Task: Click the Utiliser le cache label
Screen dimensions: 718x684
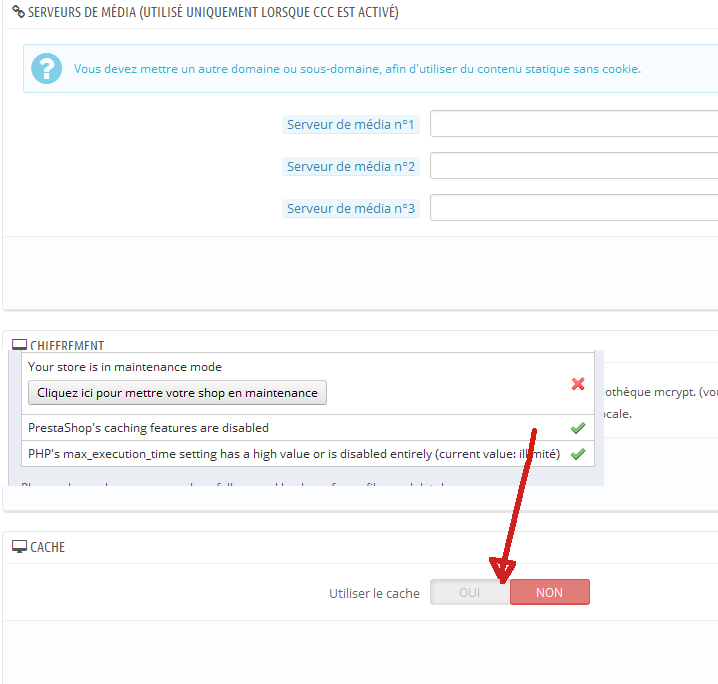Action: [x=375, y=593]
